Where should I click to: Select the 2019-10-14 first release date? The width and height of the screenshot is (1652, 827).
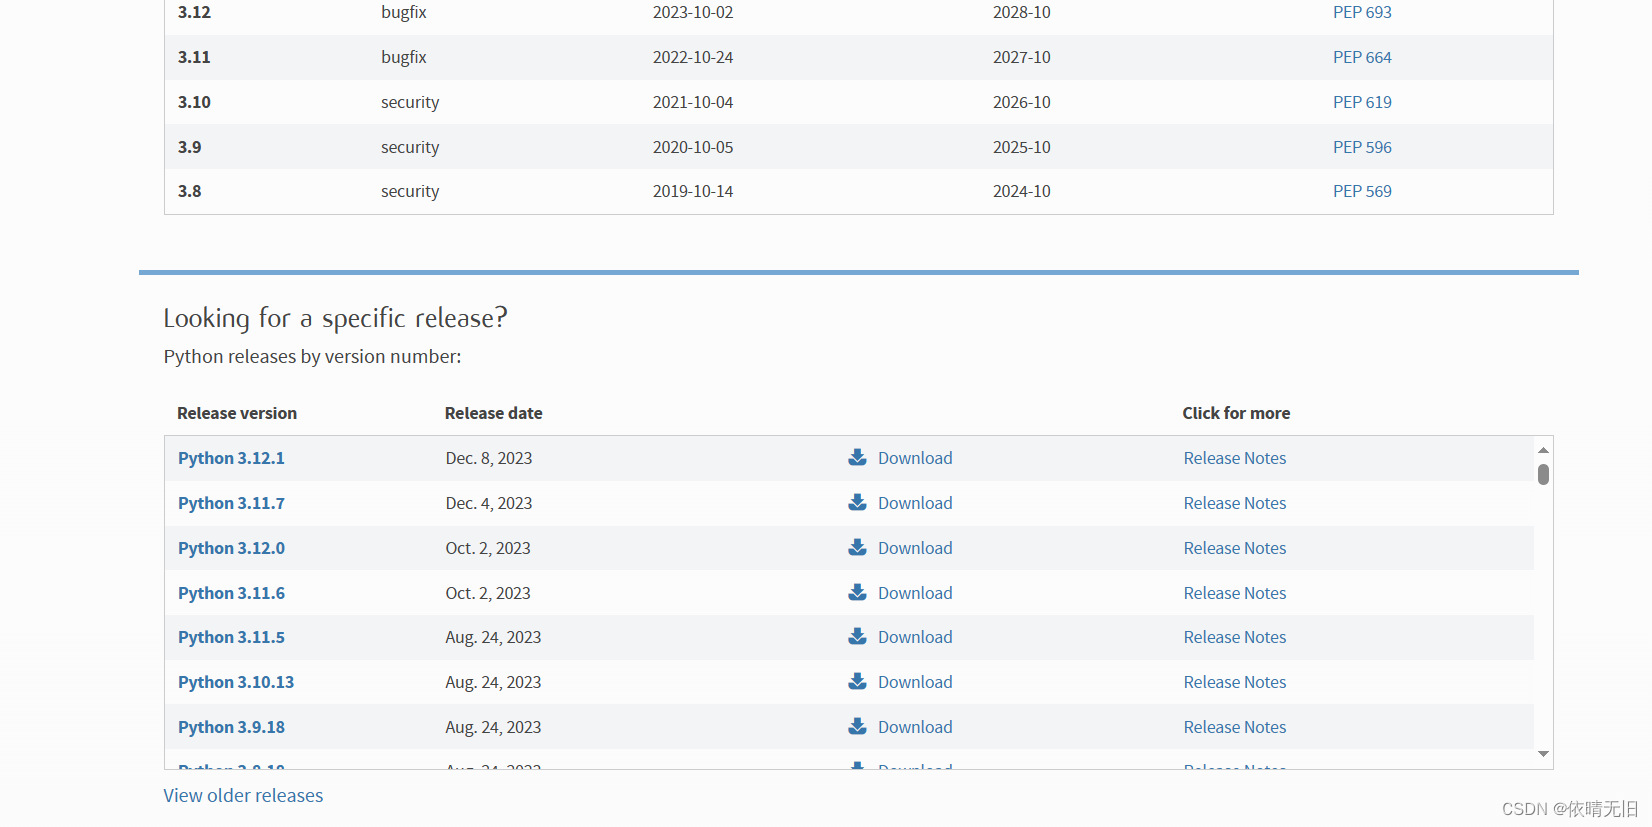tap(693, 191)
